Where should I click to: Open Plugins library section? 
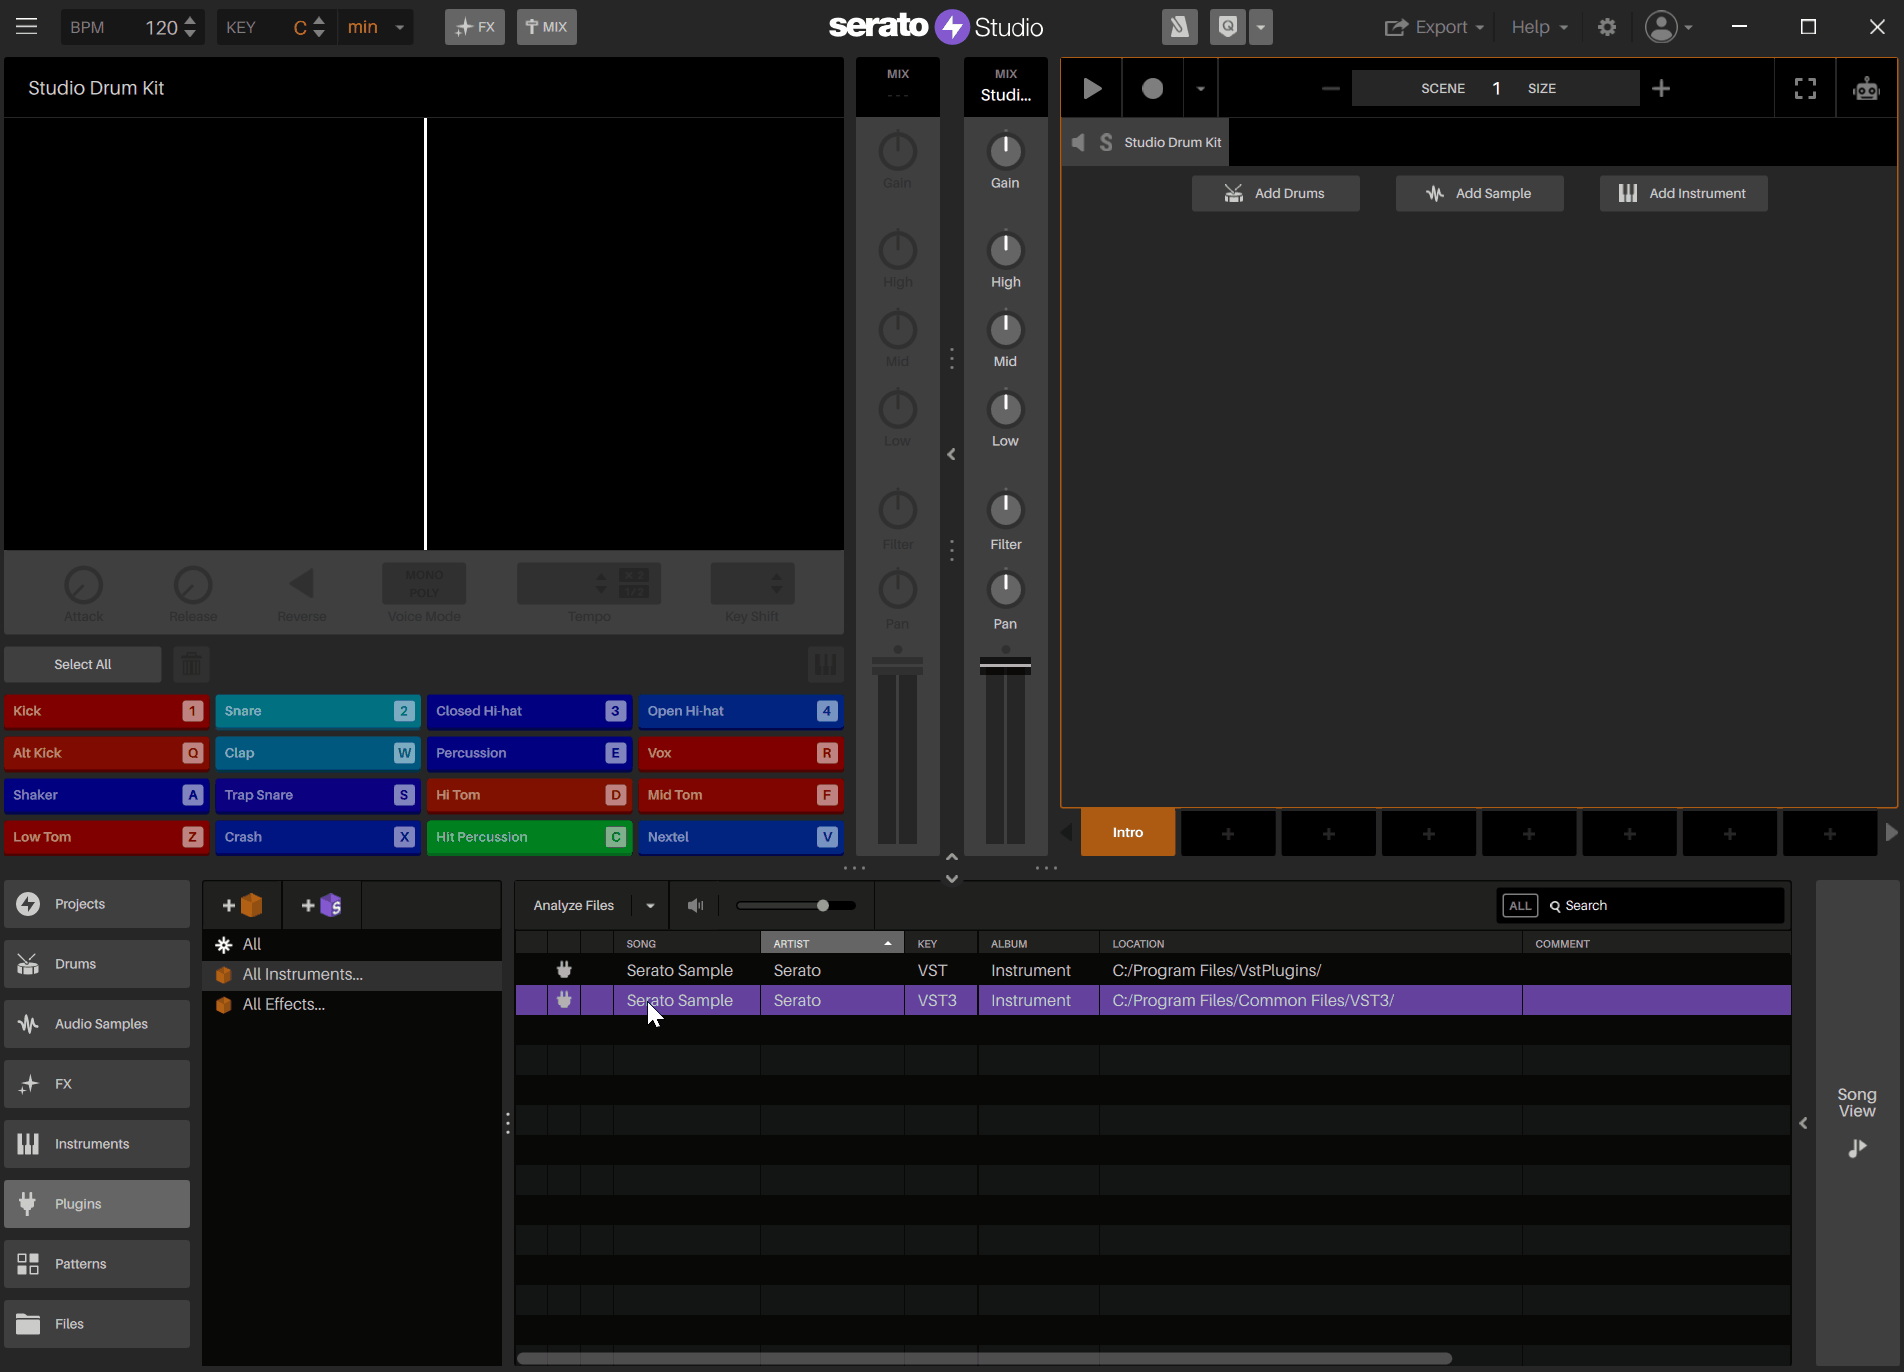coord(97,1204)
